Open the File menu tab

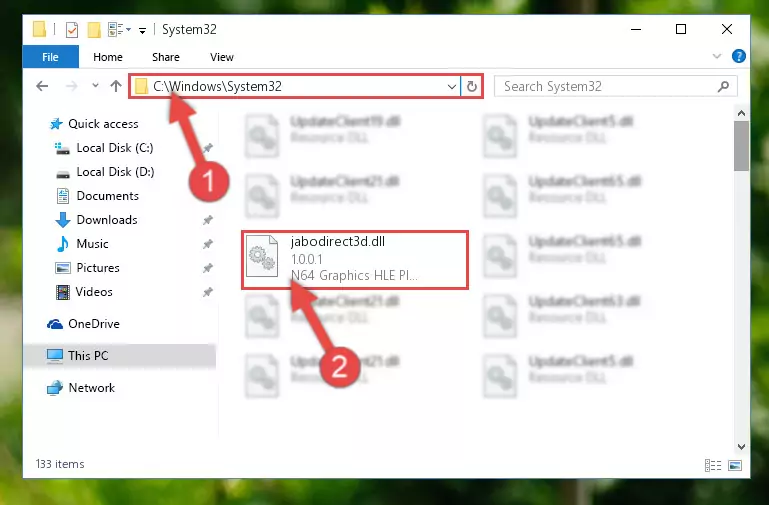coord(51,57)
